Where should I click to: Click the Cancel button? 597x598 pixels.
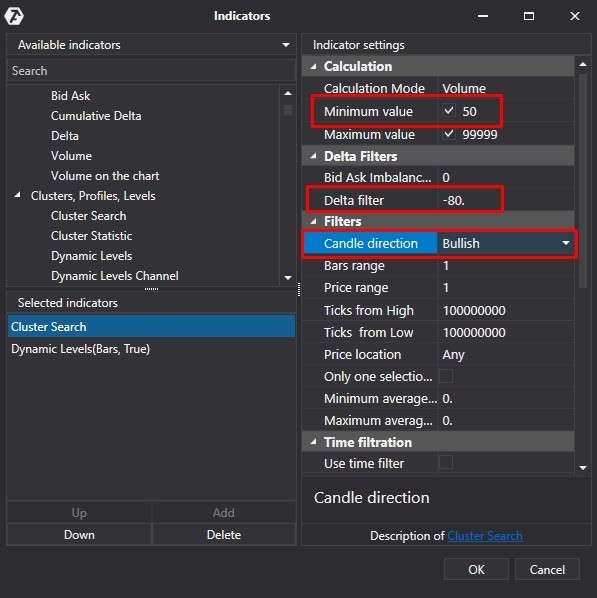pyautogui.click(x=547, y=570)
